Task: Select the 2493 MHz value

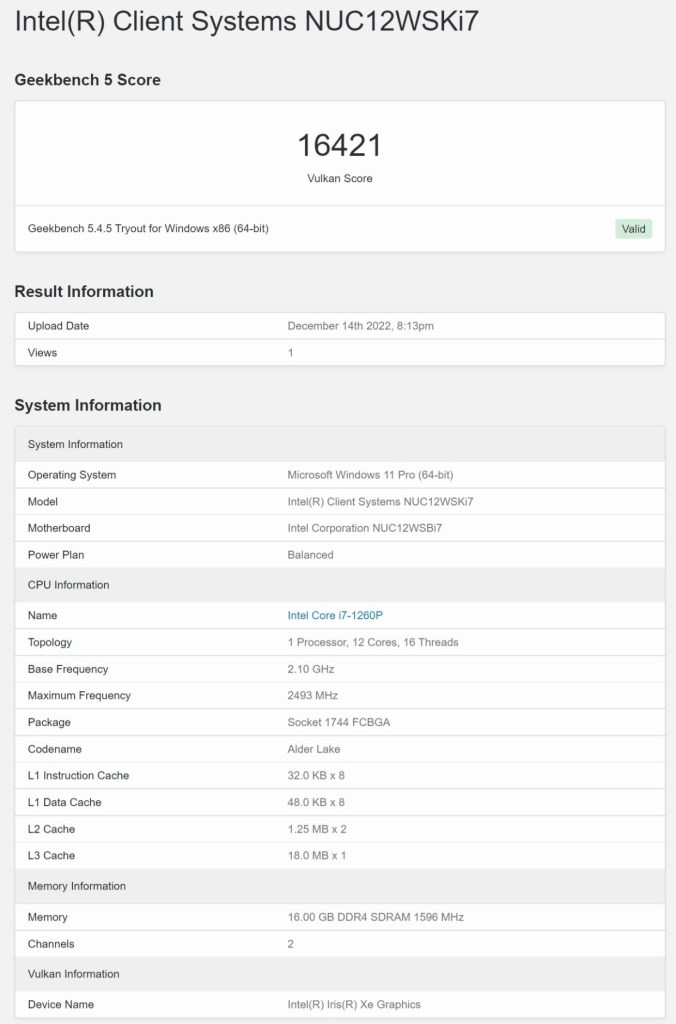Action: click(x=313, y=696)
